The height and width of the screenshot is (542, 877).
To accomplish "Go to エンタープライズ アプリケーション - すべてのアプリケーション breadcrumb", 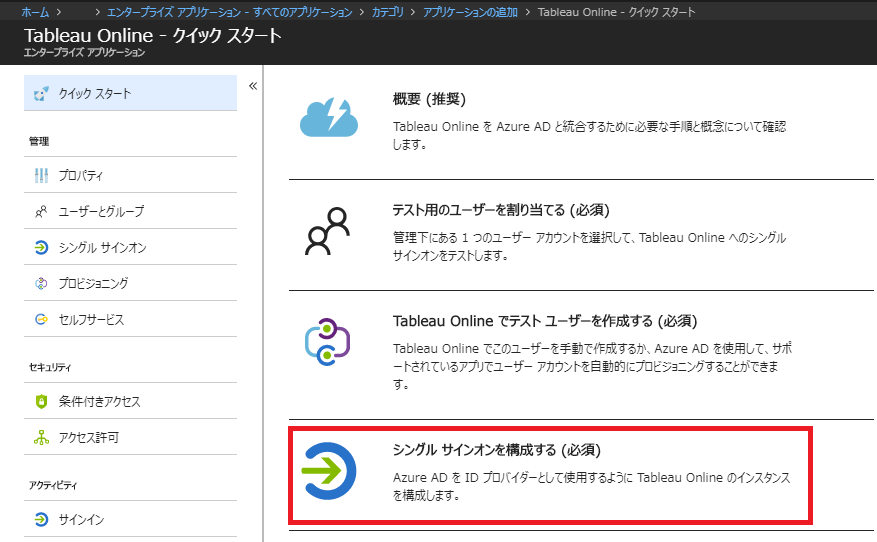I will tap(229, 12).
